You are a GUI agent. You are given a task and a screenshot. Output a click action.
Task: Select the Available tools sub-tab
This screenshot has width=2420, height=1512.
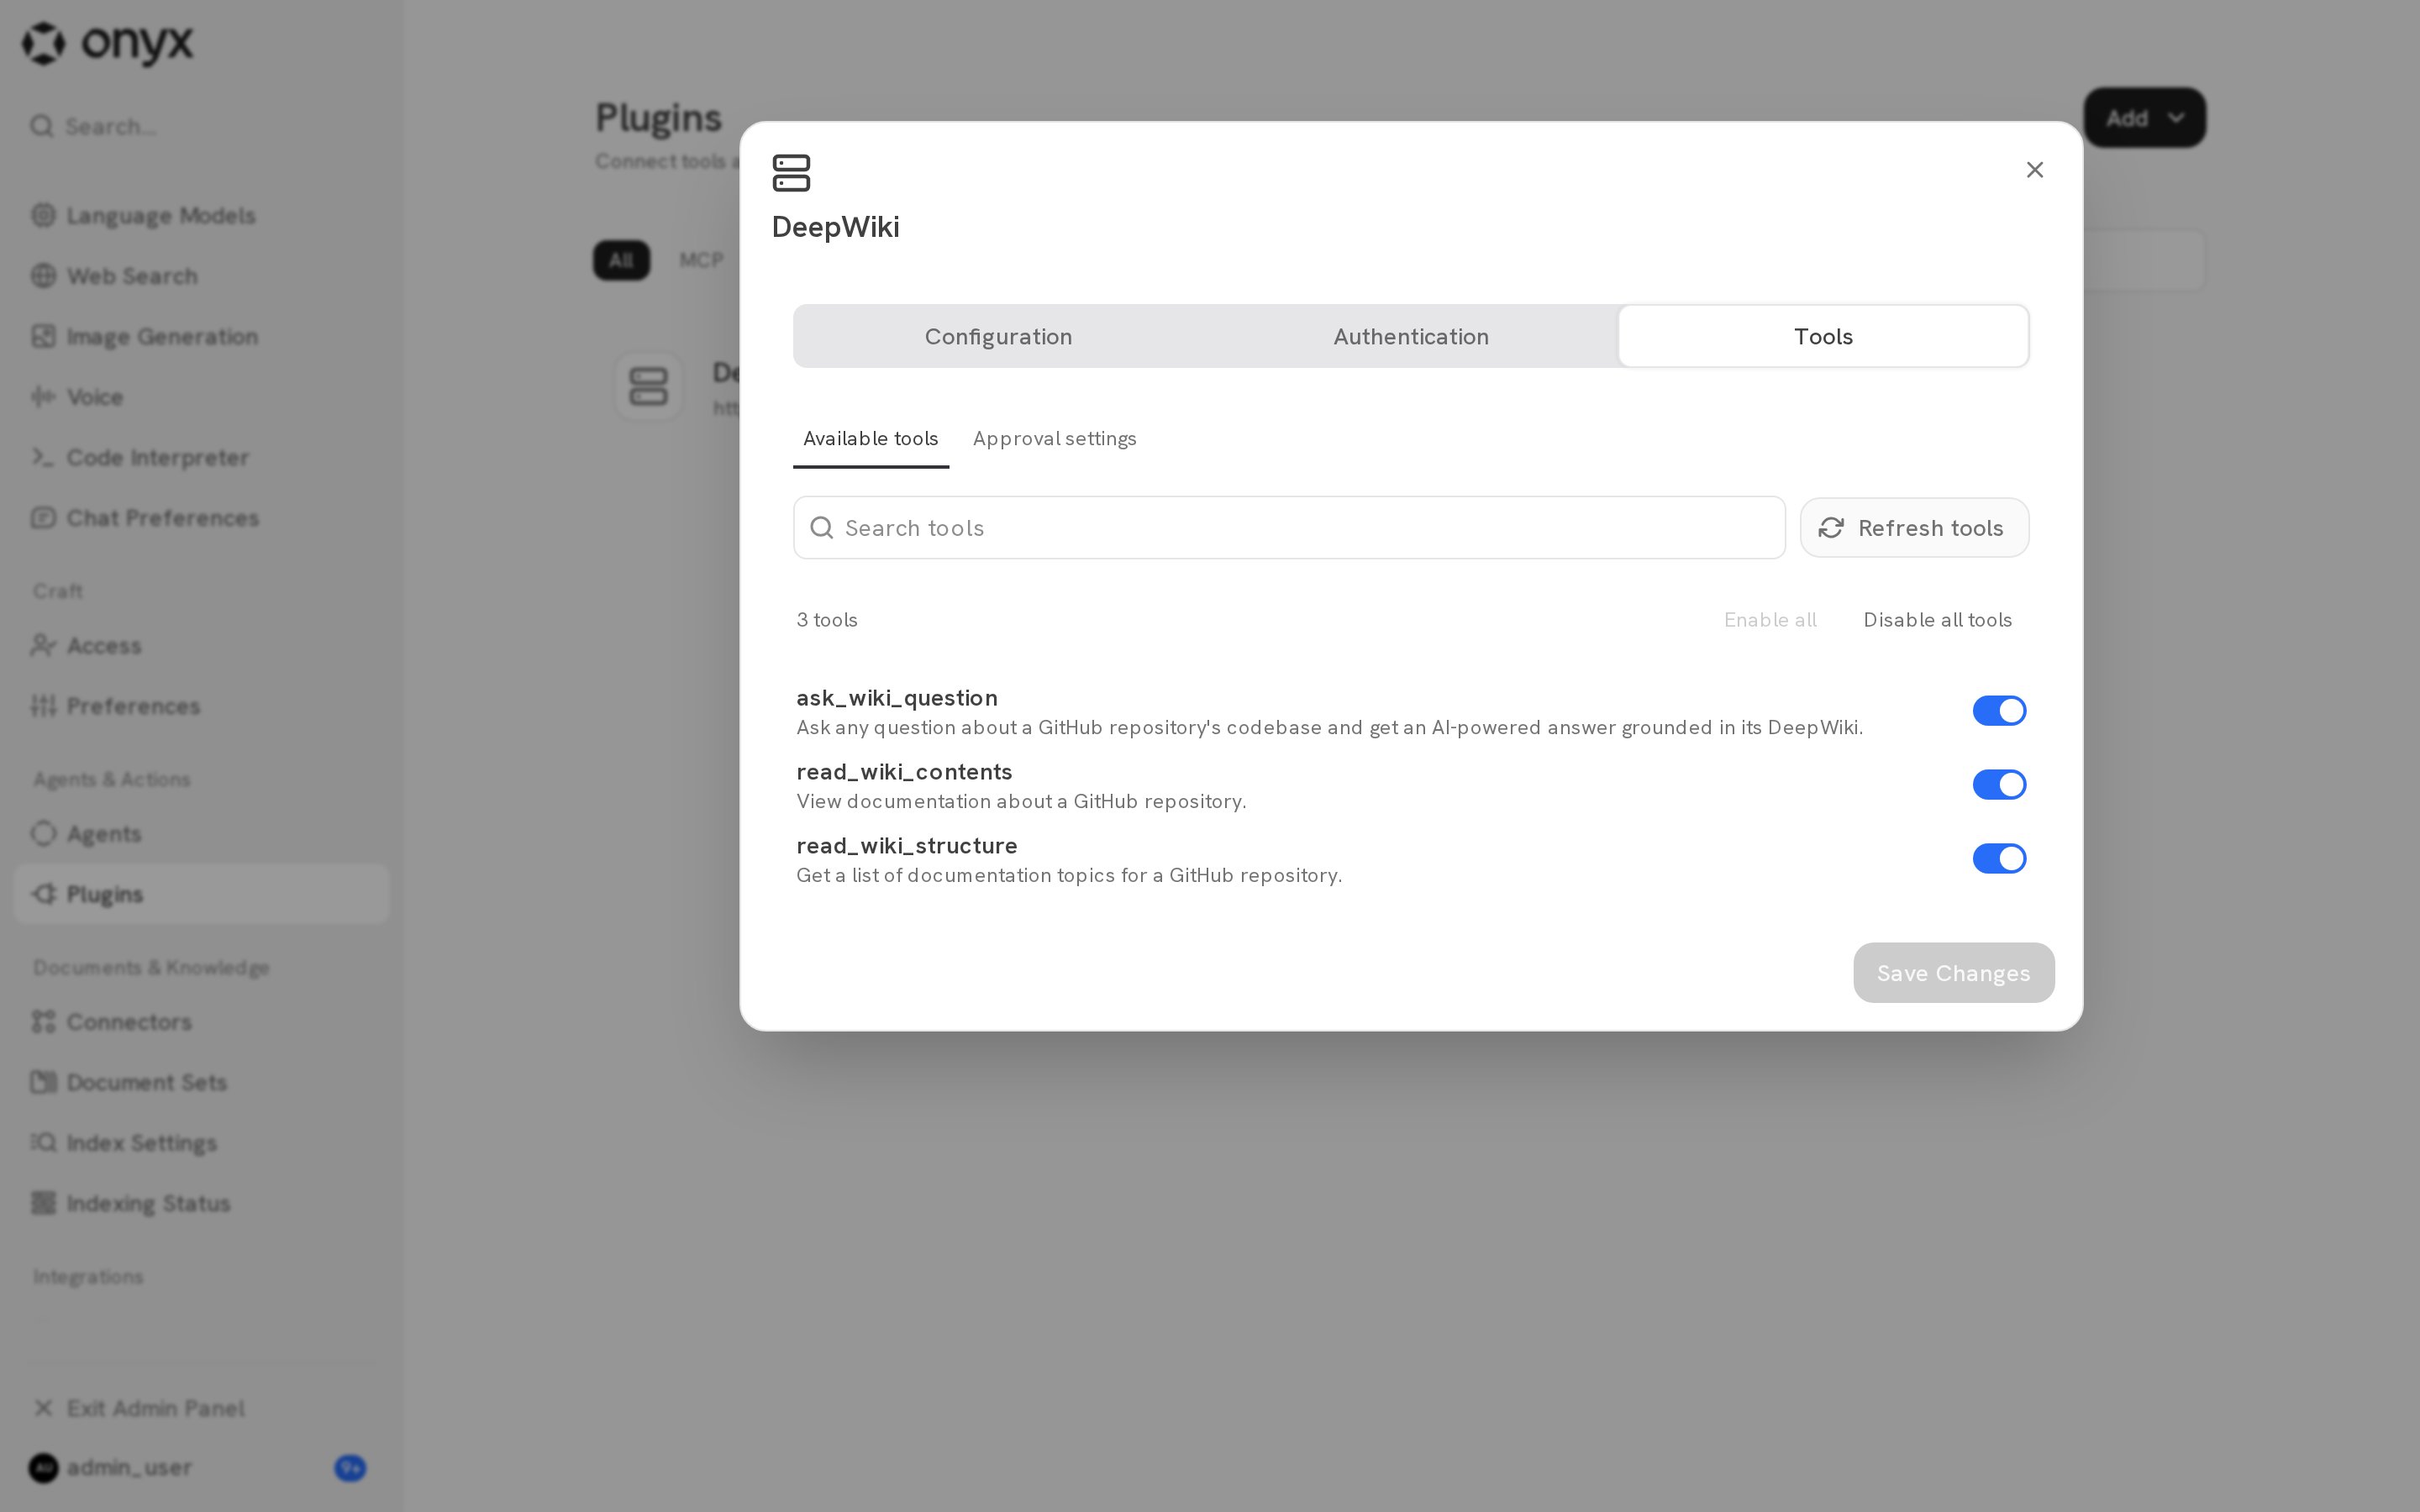pos(870,439)
